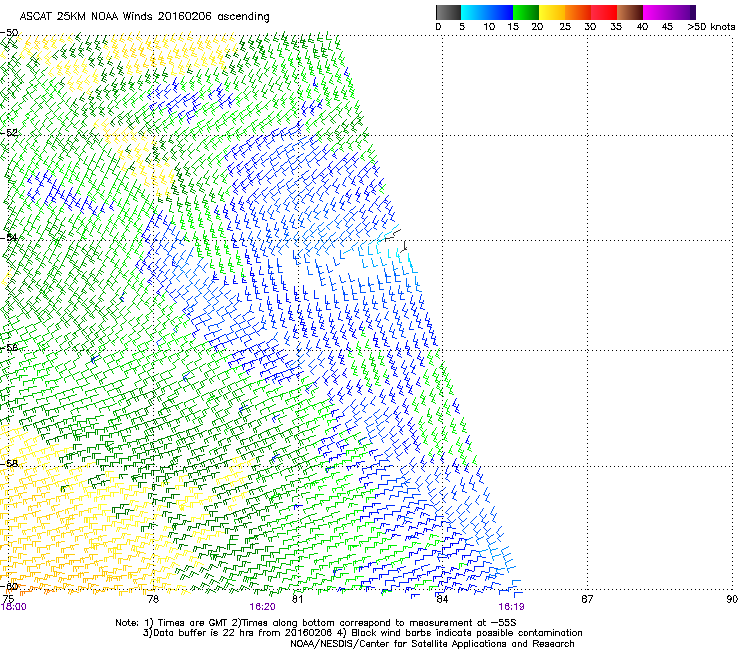The height and width of the screenshot is (650, 740).
Task: Click the '78' longitude axis label
Action: pyautogui.click(x=153, y=599)
